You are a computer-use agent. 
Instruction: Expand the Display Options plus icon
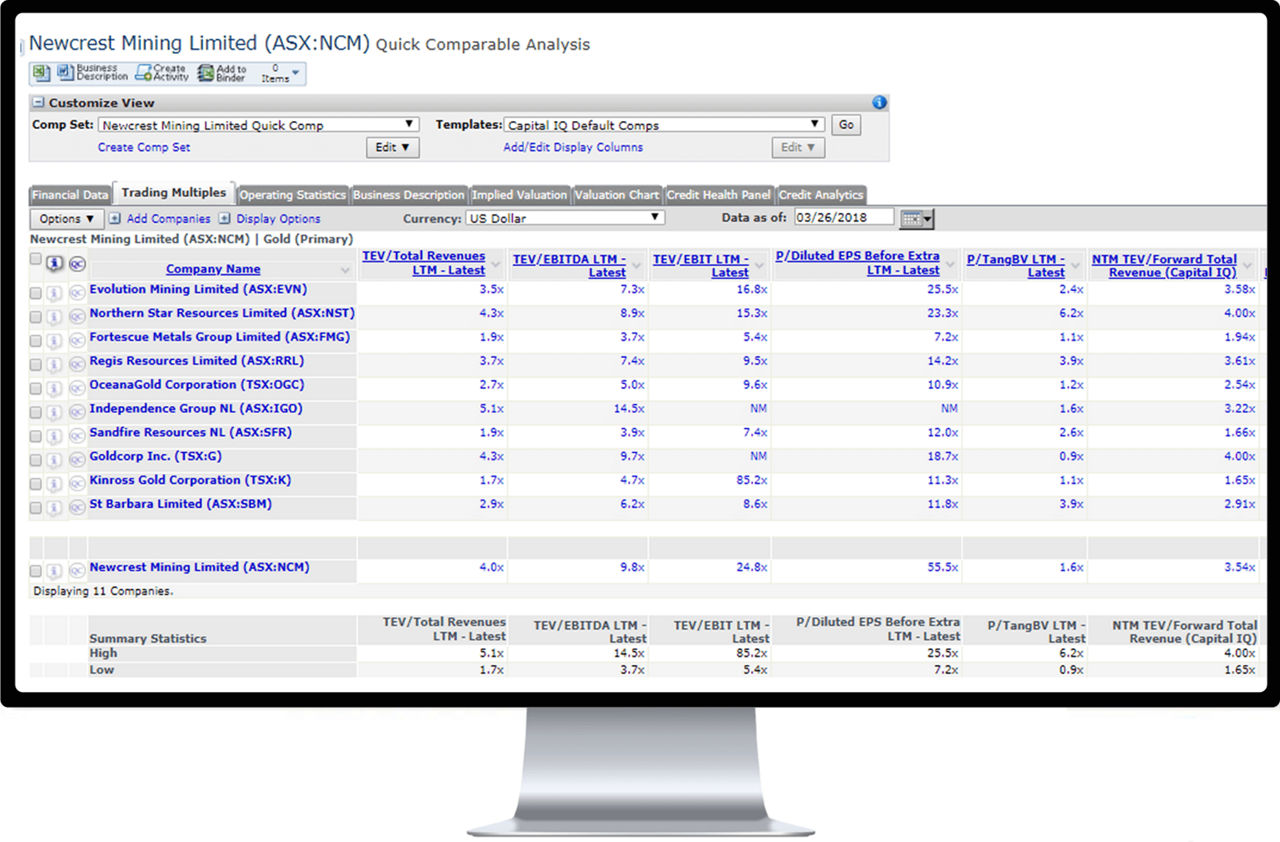(x=224, y=219)
